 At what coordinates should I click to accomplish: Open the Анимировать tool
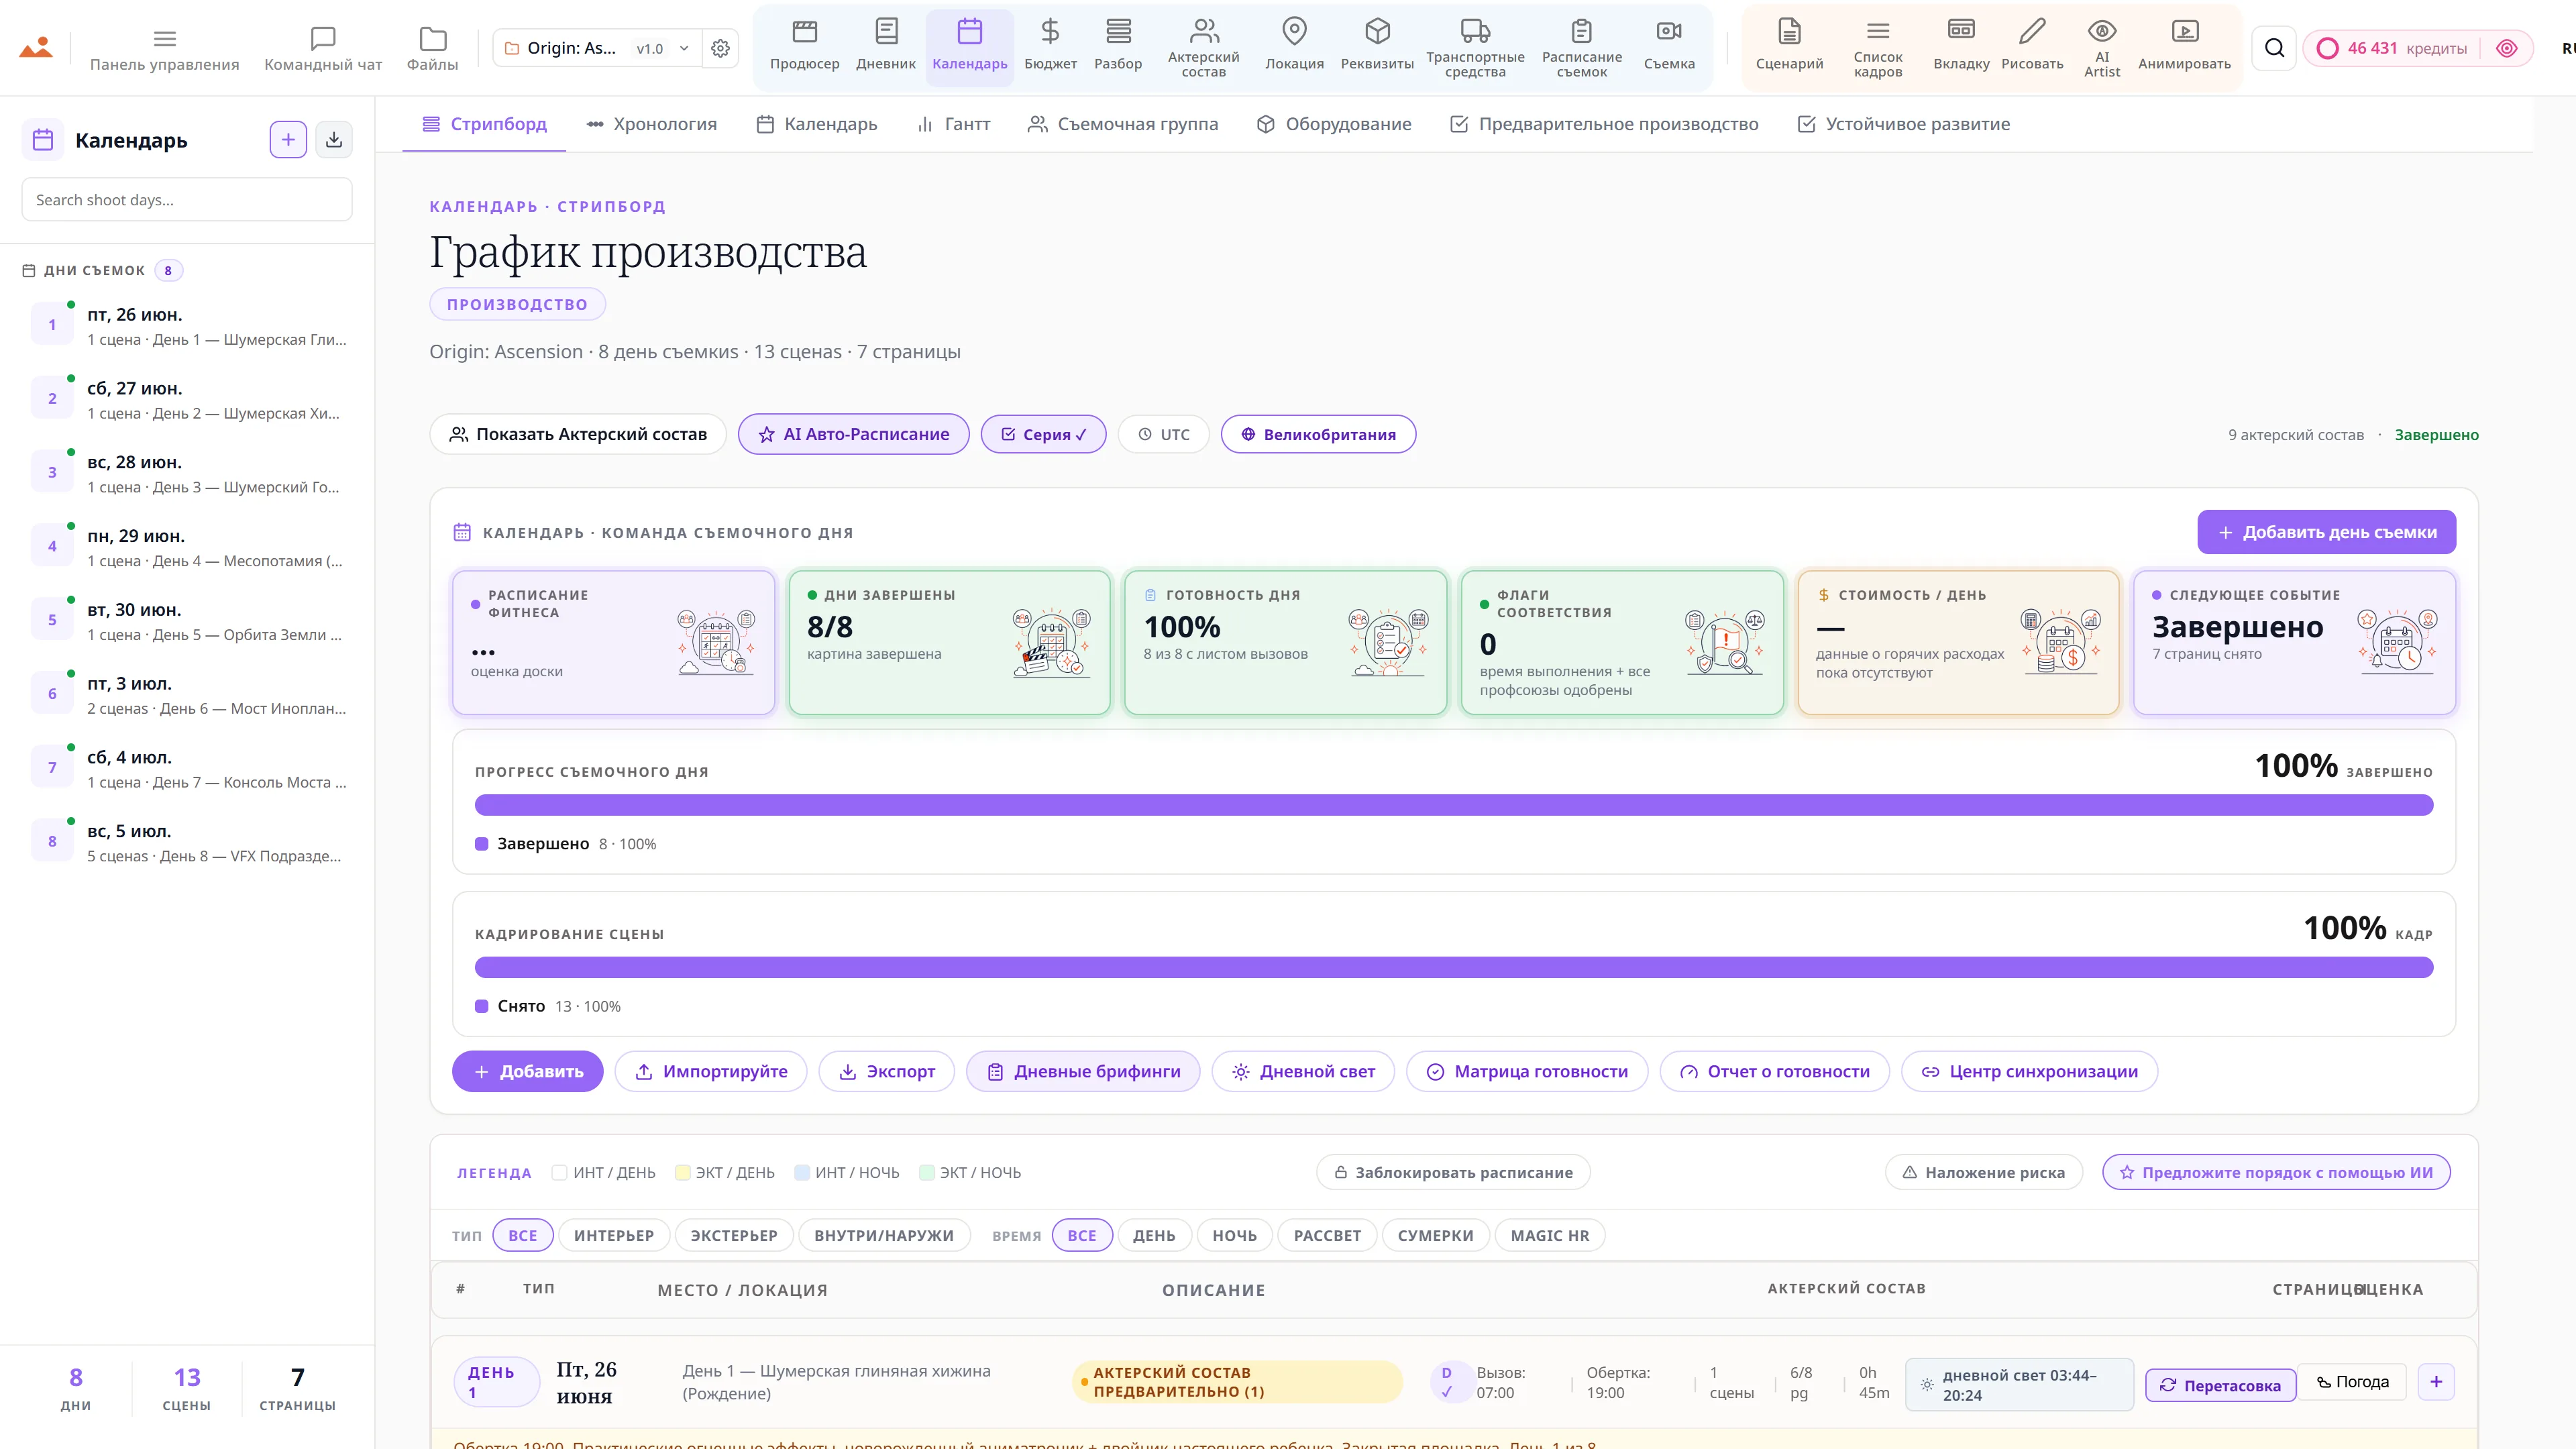pyautogui.click(x=2184, y=47)
